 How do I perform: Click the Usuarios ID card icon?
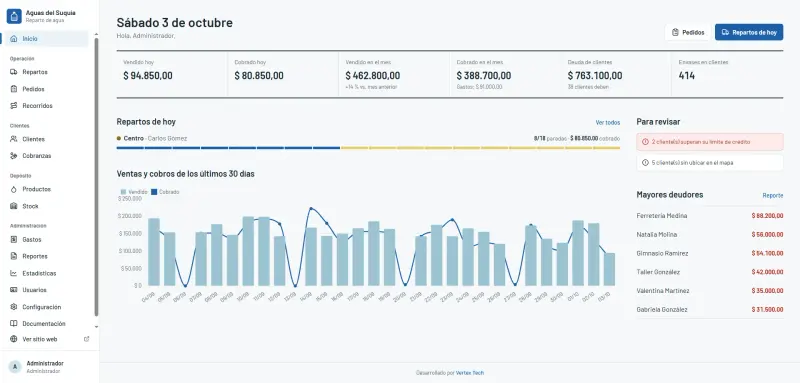pyautogui.click(x=14, y=290)
